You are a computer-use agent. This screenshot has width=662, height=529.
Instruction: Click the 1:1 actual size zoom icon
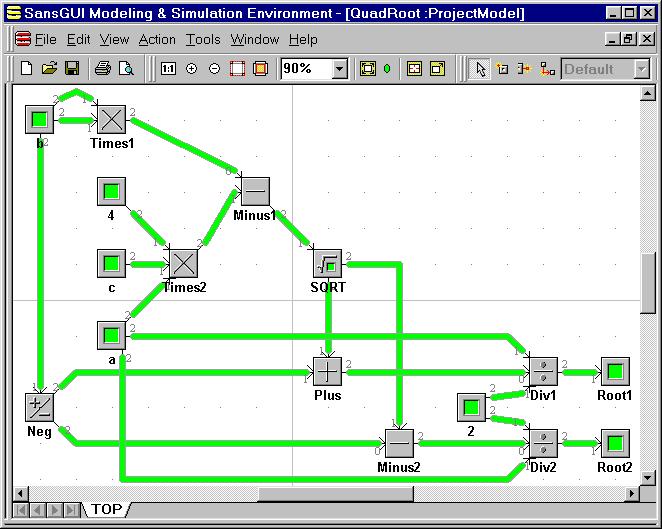(x=168, y=69)
